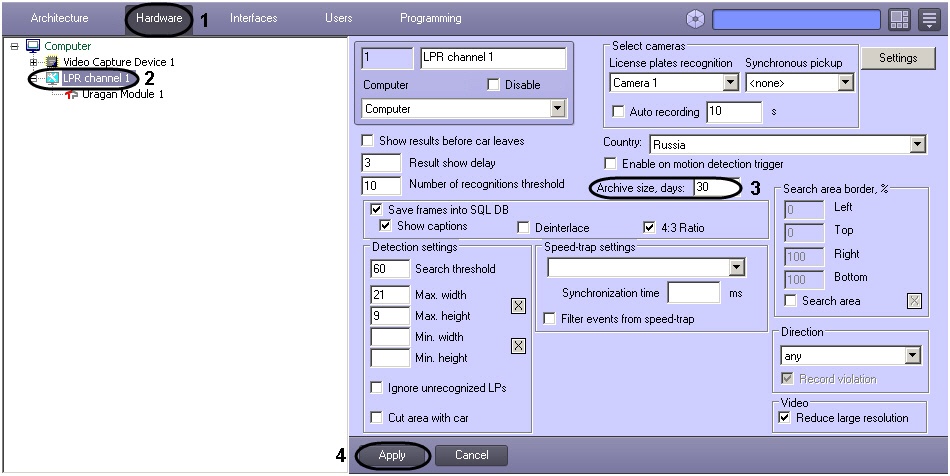This screenshot has width=950, height=476.
Task: Switch to the Hardware tab
Action: tap(159, 18)
